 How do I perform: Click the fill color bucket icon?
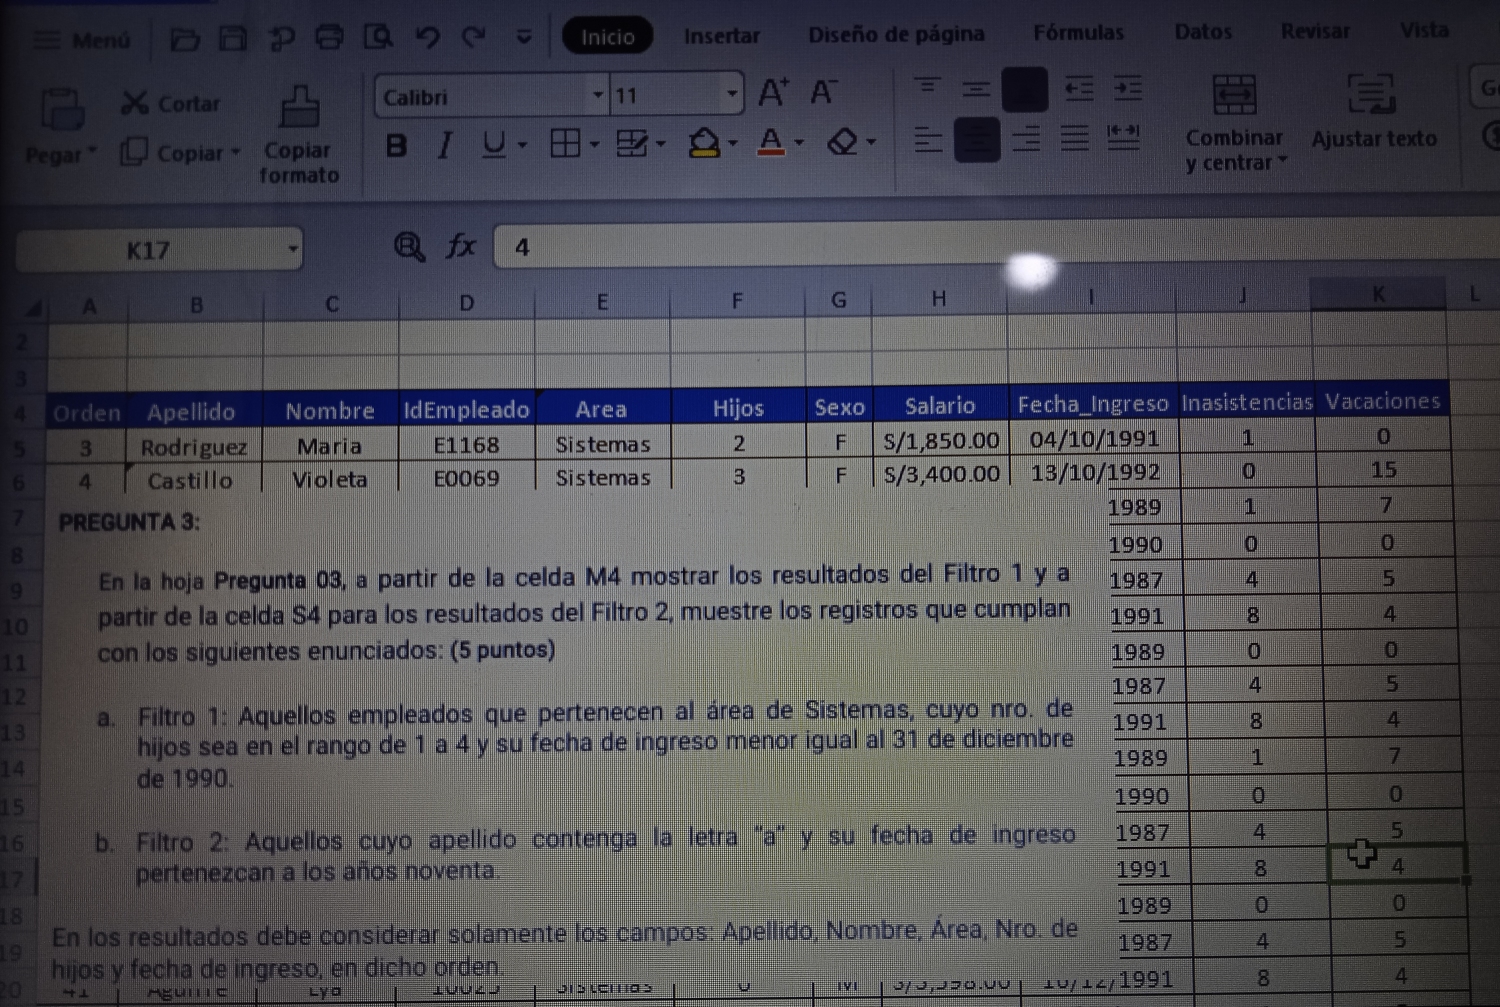click(x=704, y=143)
